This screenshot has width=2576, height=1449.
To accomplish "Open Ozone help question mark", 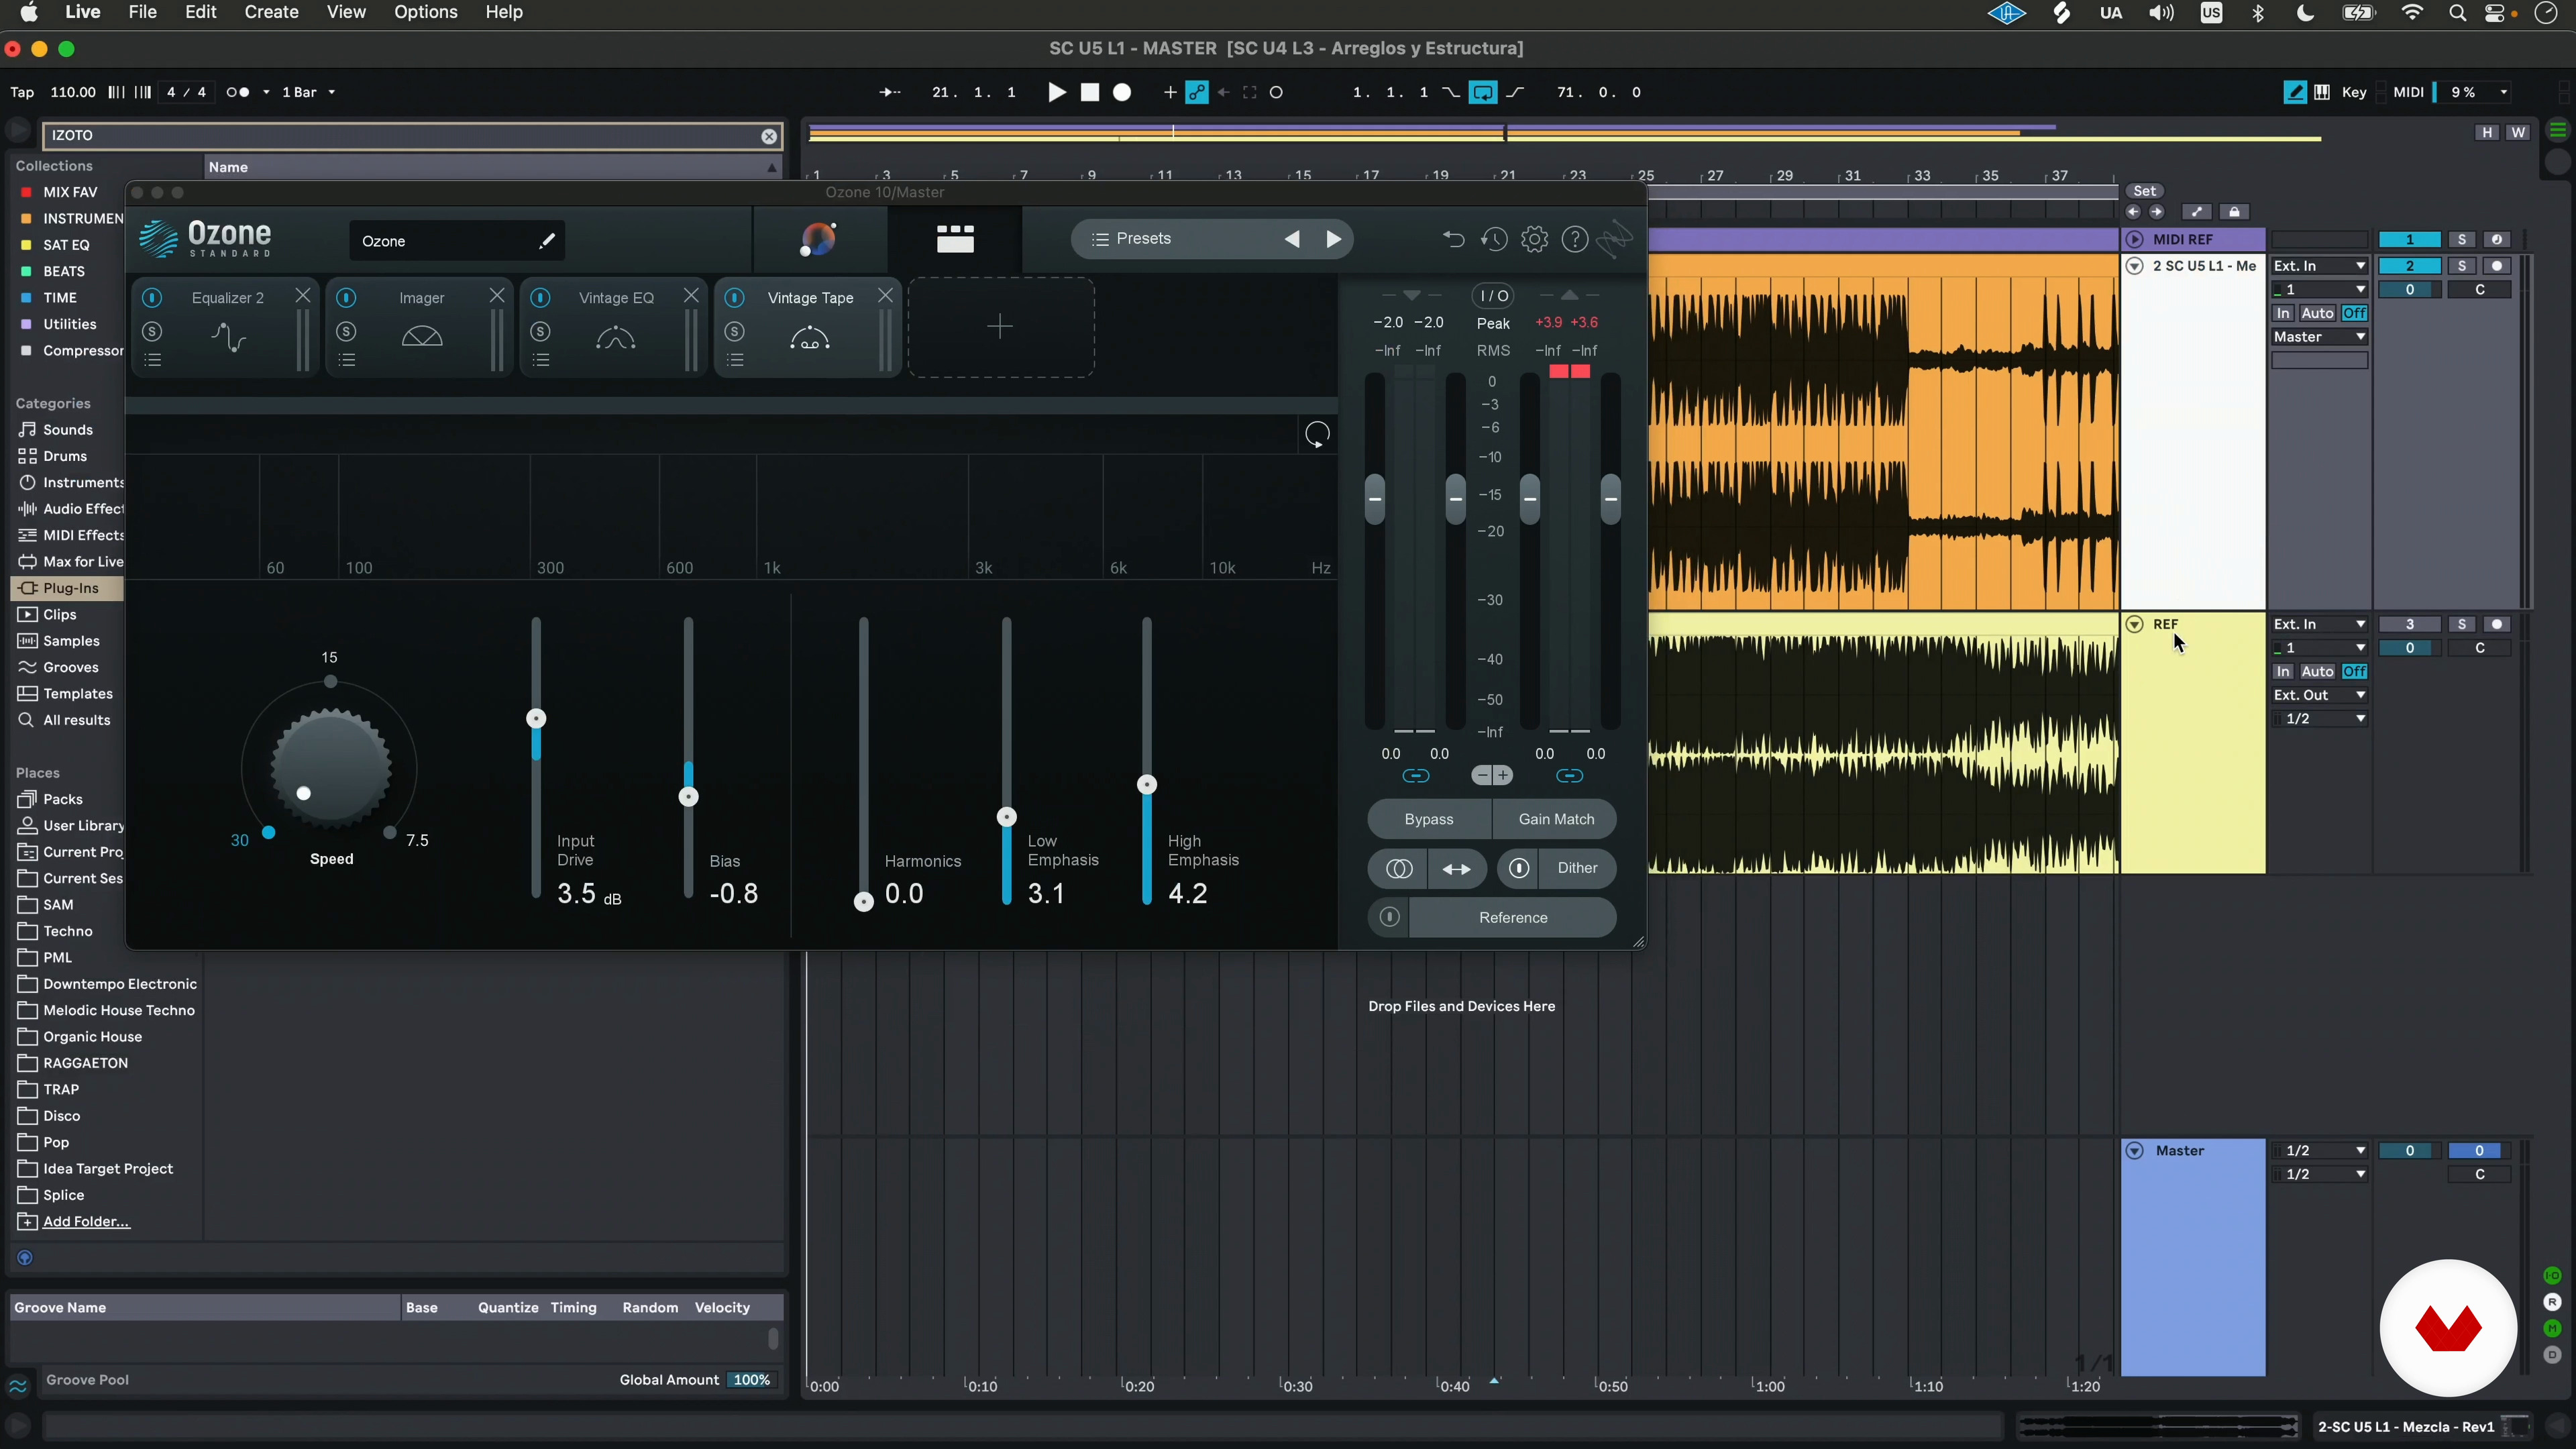I will coord(1575,239).
